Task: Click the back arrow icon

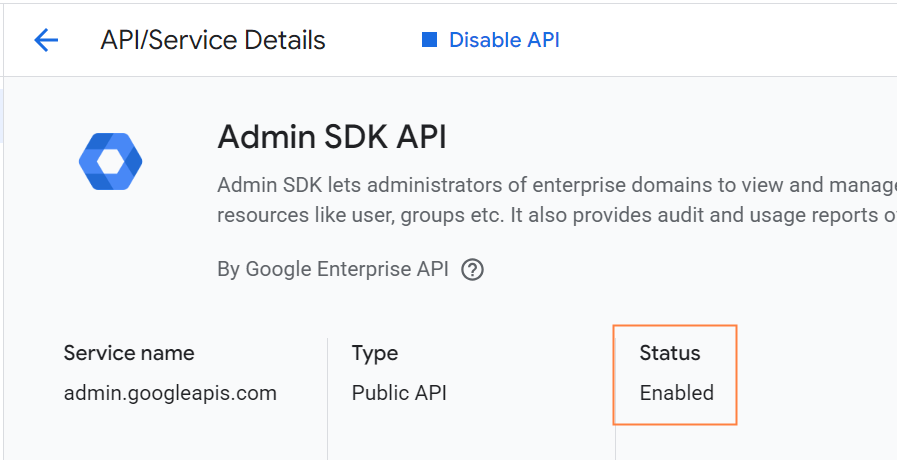Action: coord(46,40)
